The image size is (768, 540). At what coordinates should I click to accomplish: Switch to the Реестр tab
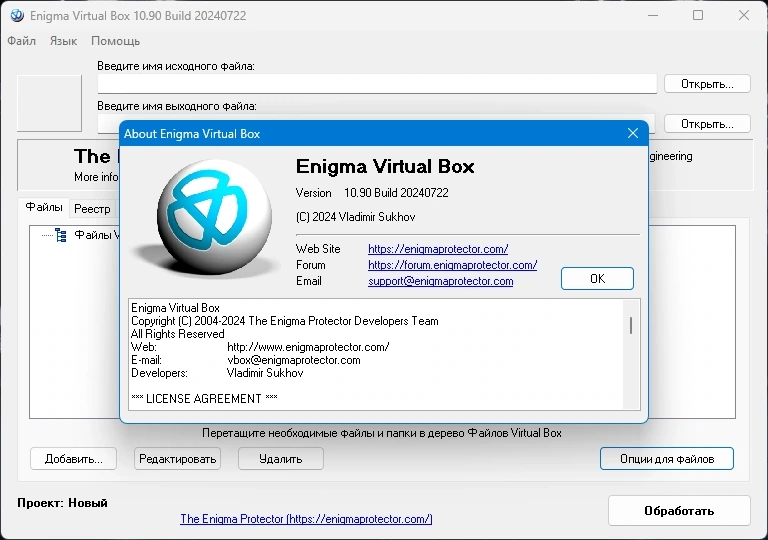point(92,209)
